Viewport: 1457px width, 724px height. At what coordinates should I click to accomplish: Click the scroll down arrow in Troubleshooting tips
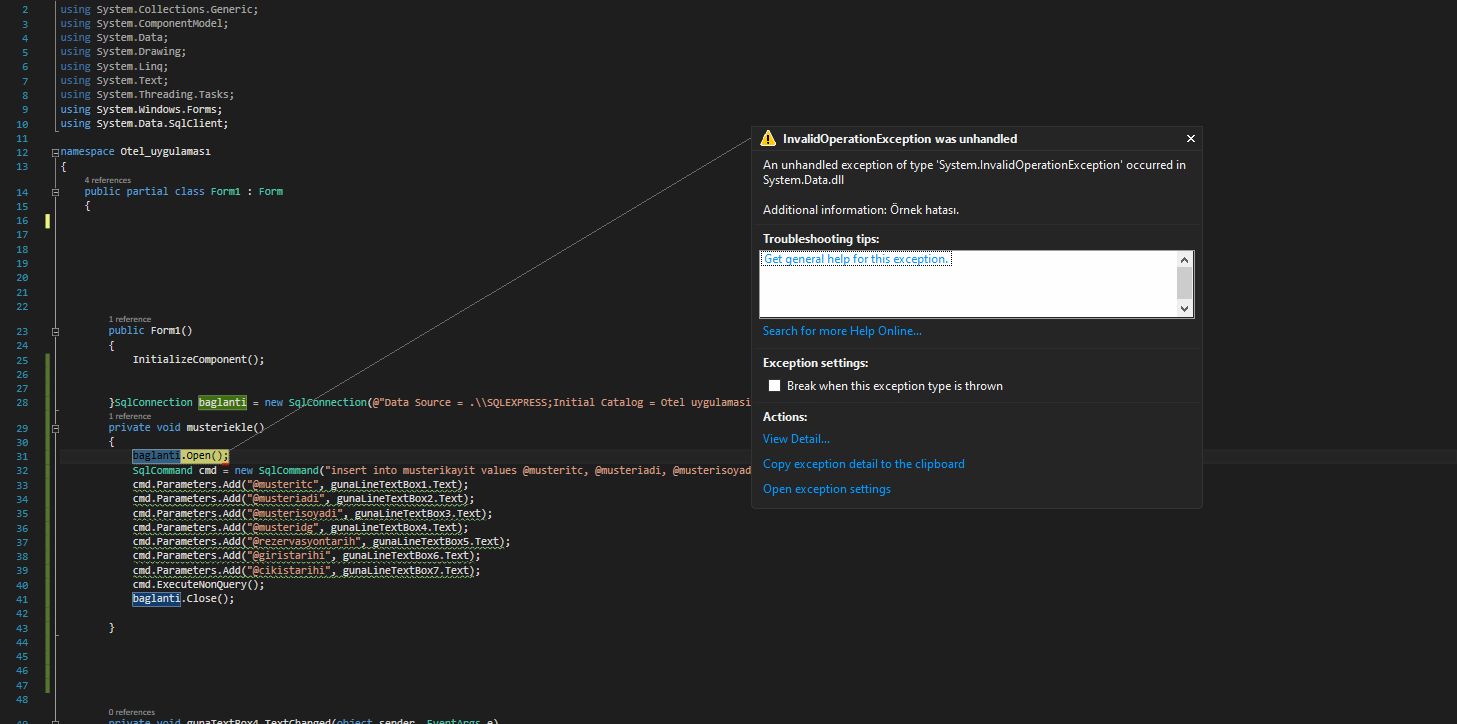tap(1185, 309)
